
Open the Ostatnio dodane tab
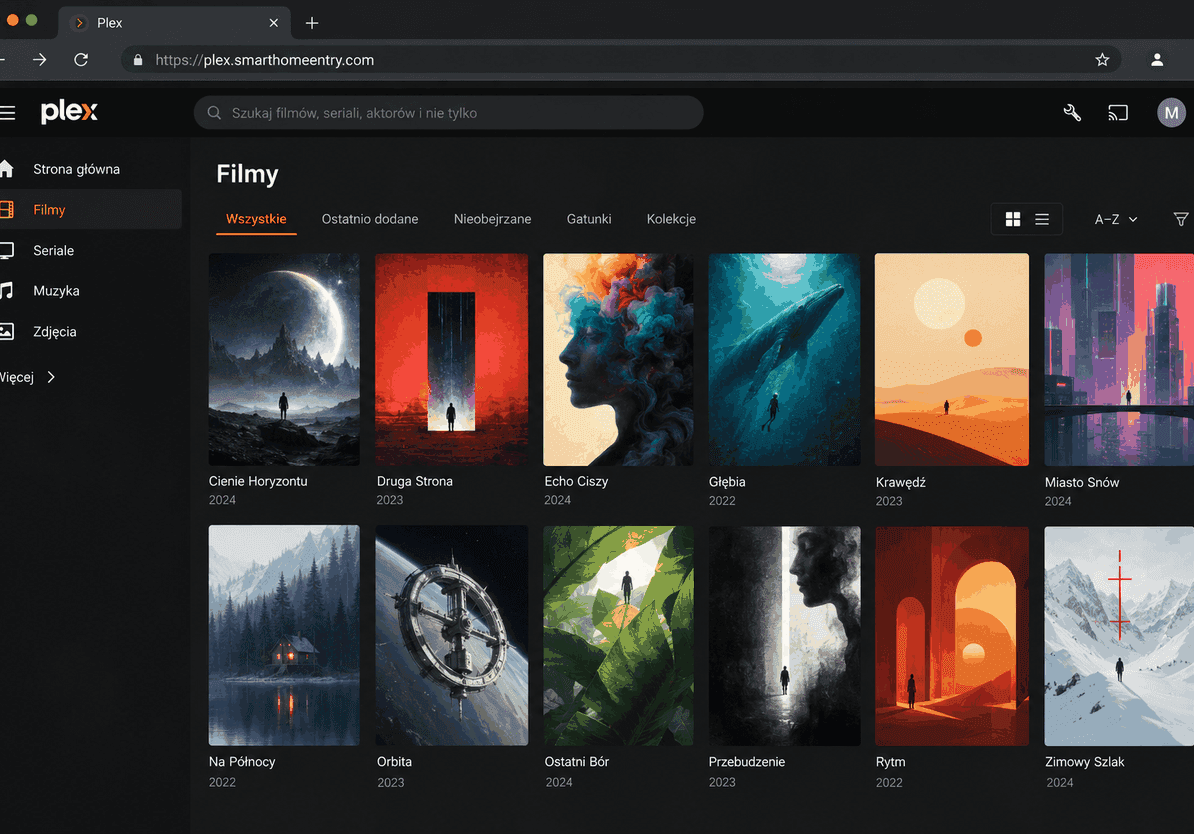click(x=369, y=219)
